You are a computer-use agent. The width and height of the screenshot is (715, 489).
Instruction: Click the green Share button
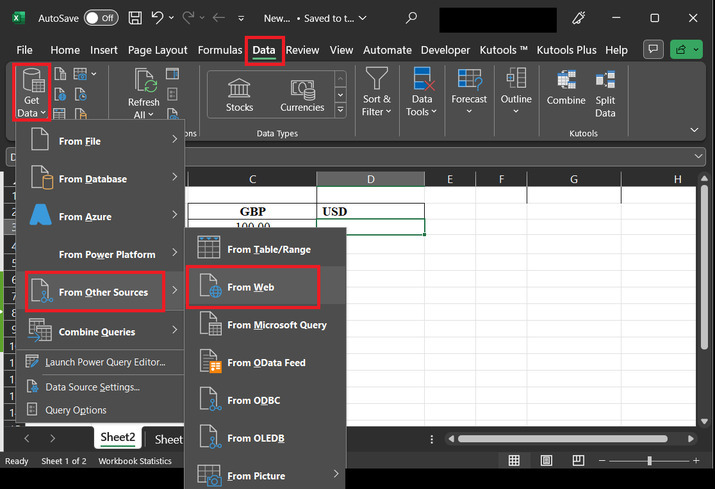[x=686, y=49]
